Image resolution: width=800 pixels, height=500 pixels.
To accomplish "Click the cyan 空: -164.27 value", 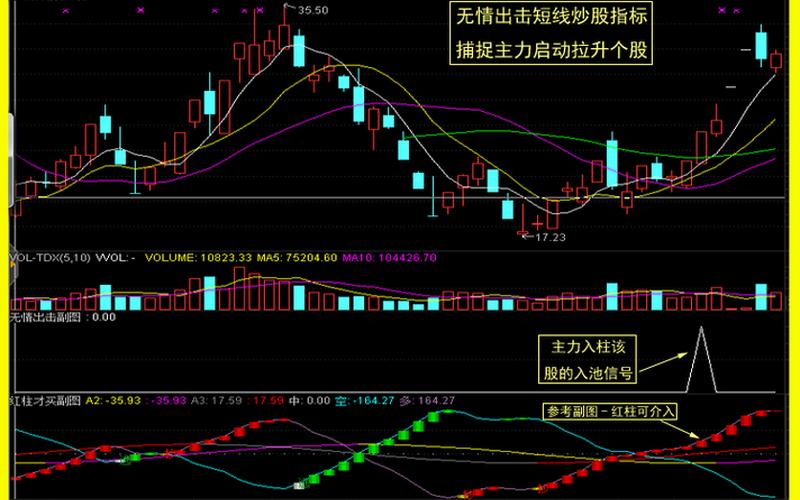I will coord(364,401).
